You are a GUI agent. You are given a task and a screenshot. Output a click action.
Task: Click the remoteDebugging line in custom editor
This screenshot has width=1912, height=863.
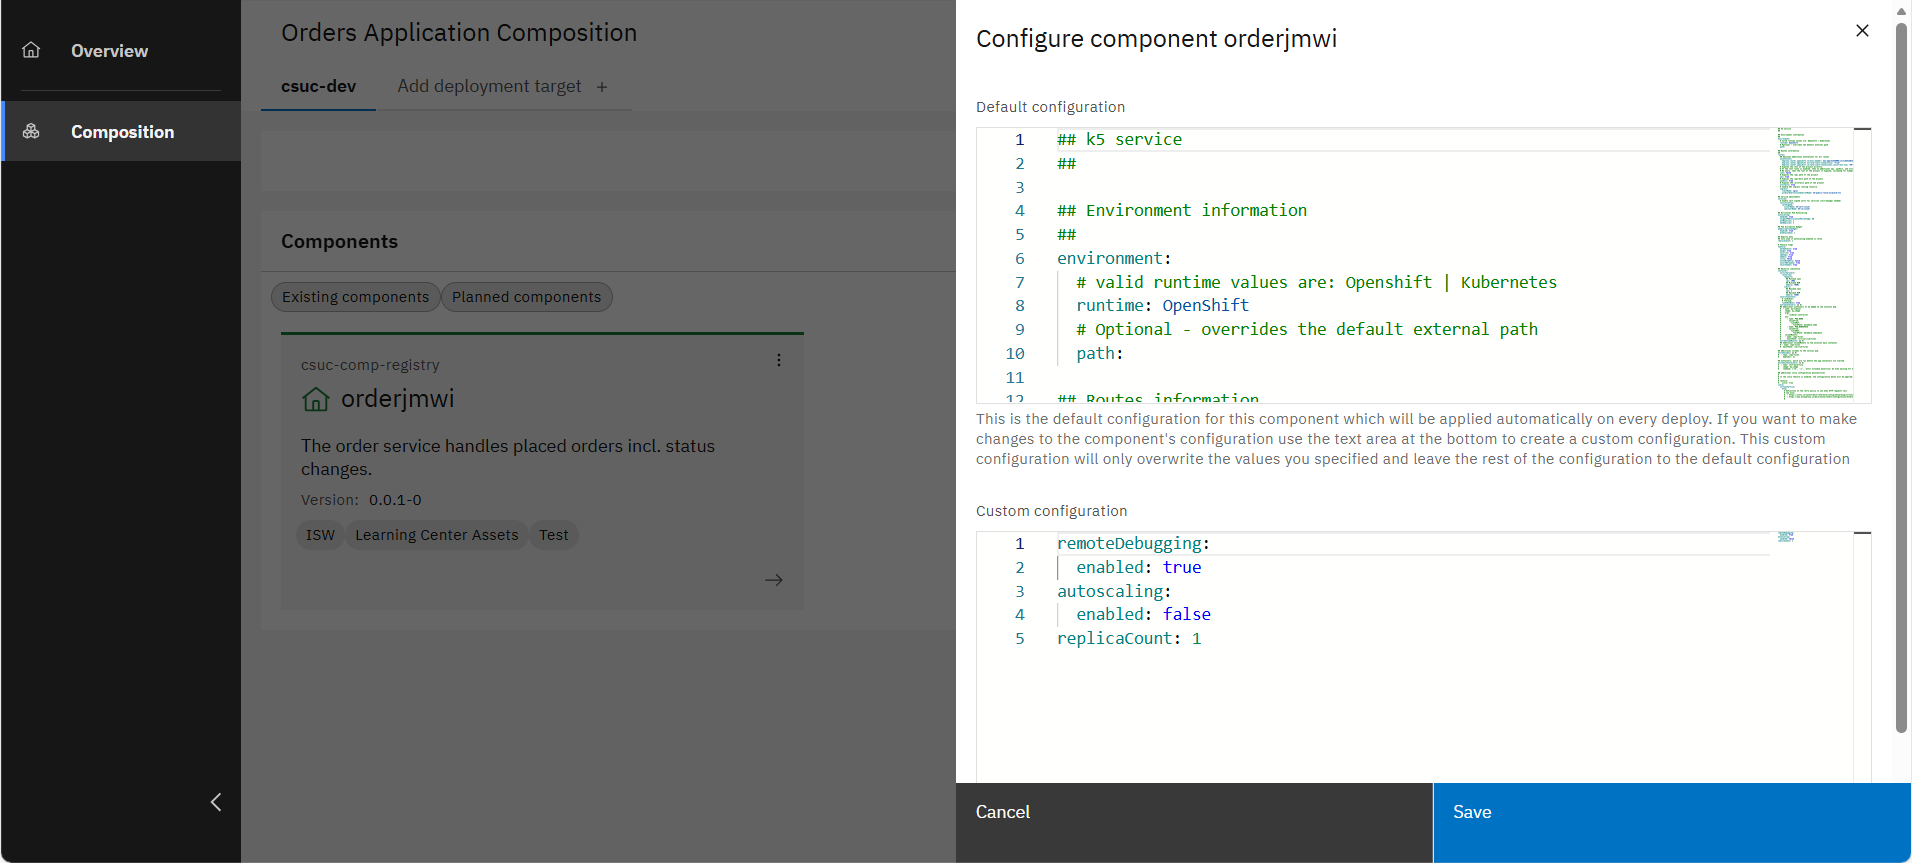click(x=1133, y=543)
